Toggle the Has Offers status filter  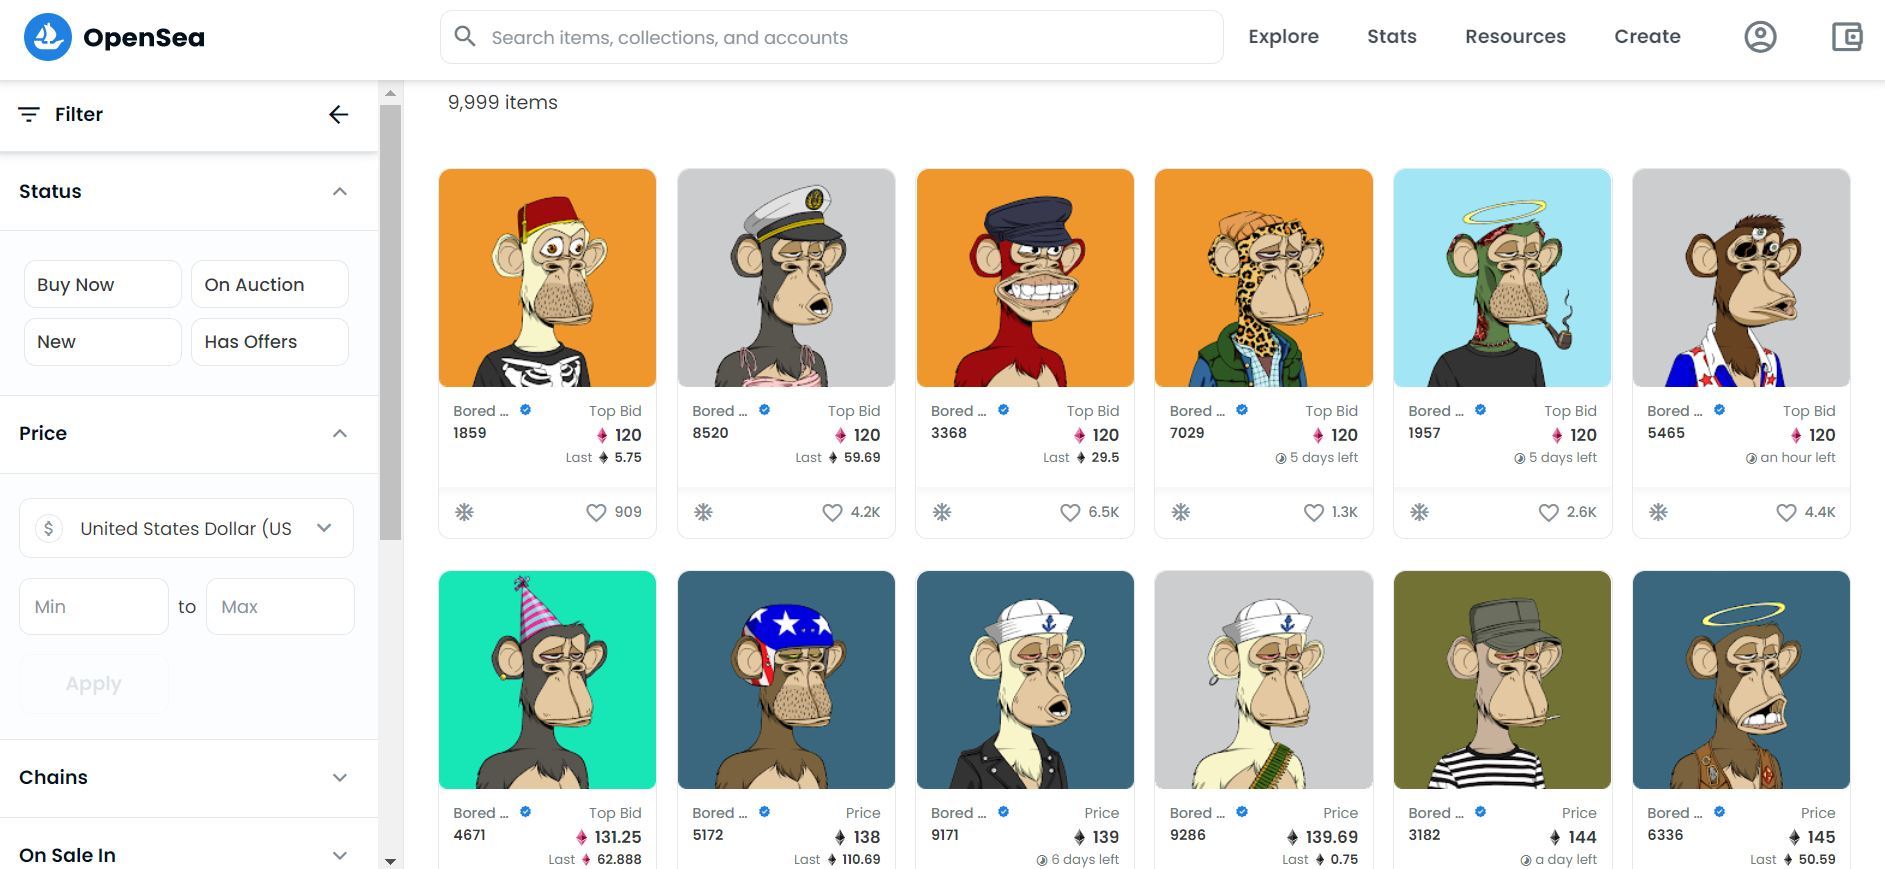pyautogui.click(x=270, y=342)
